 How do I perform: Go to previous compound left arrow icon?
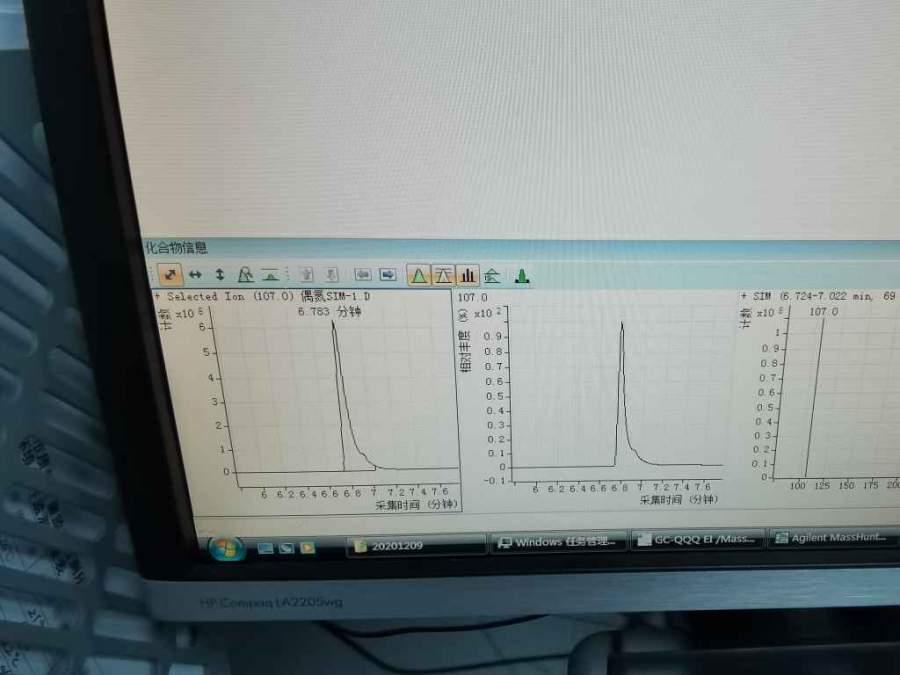(362, 274)
